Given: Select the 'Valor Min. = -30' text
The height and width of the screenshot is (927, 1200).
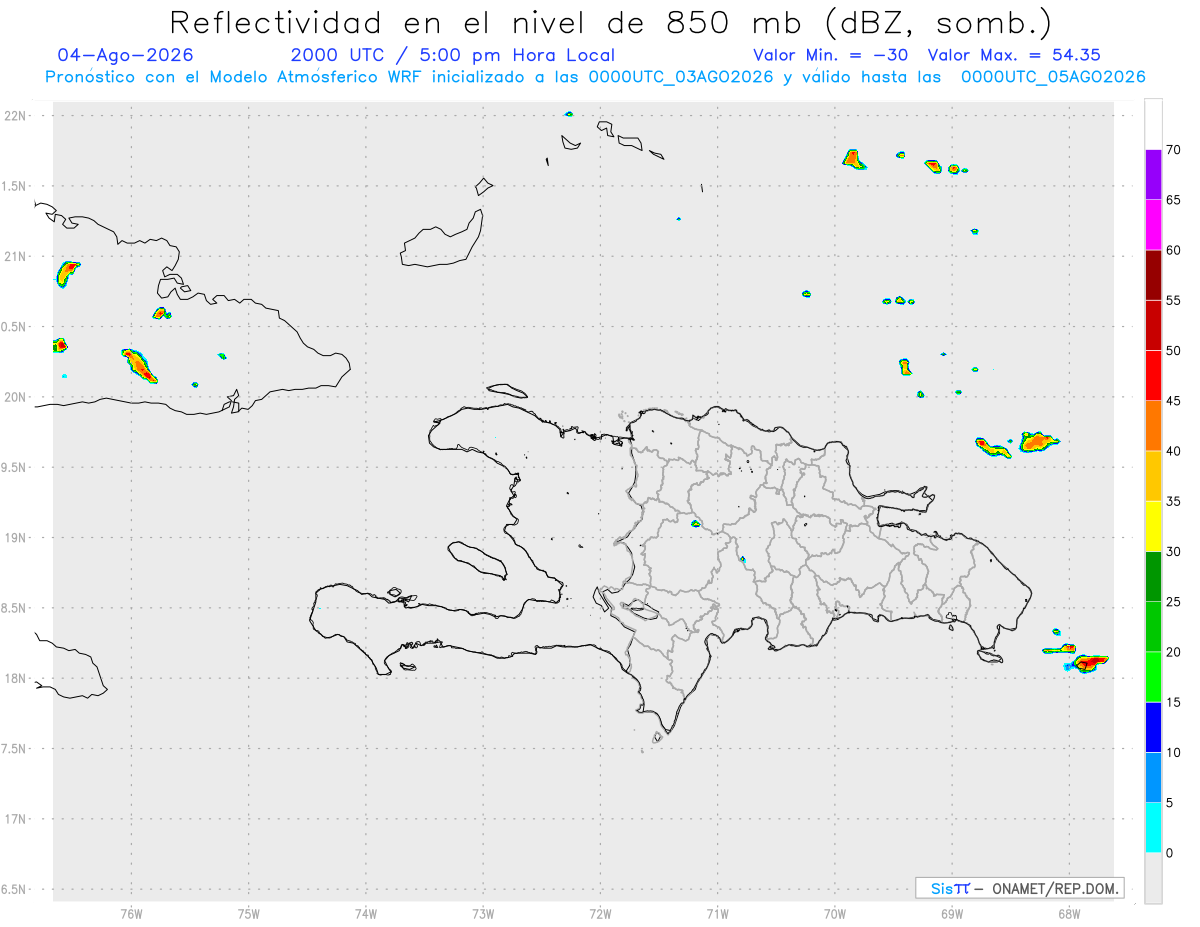Looking at the screenshot, I should click(830, 55).
